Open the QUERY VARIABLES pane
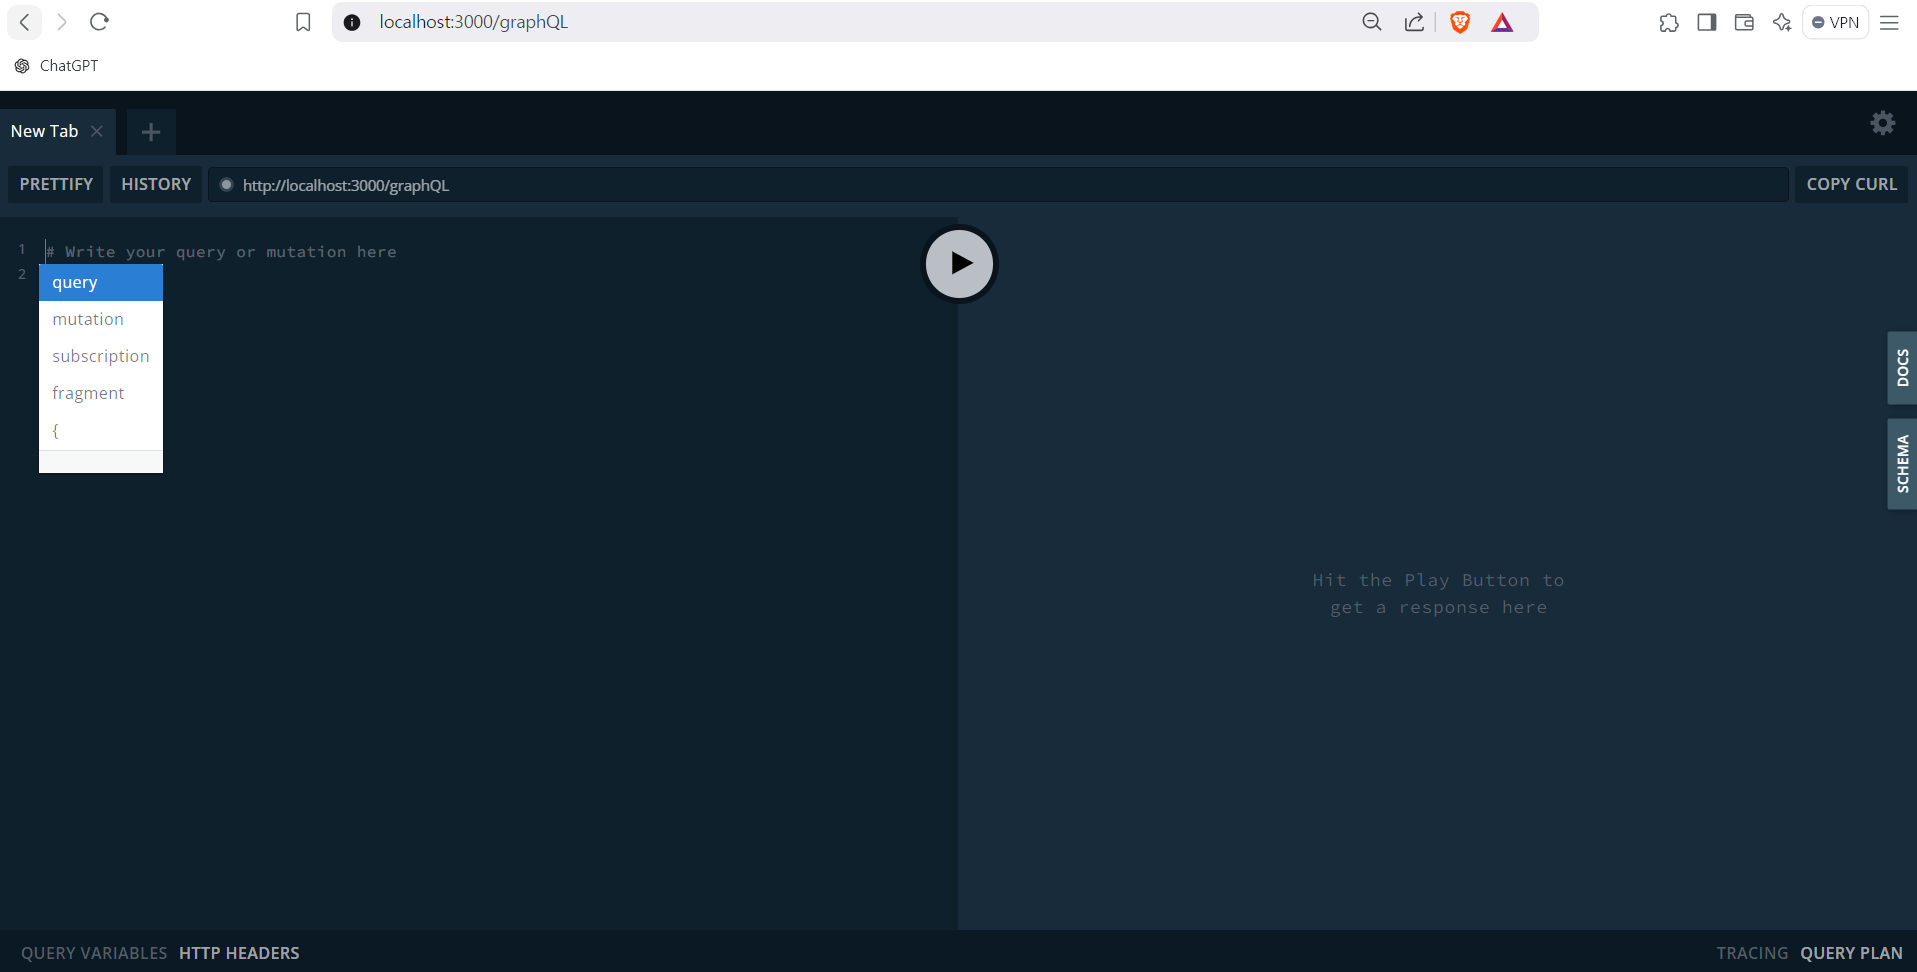 (94, 952)
